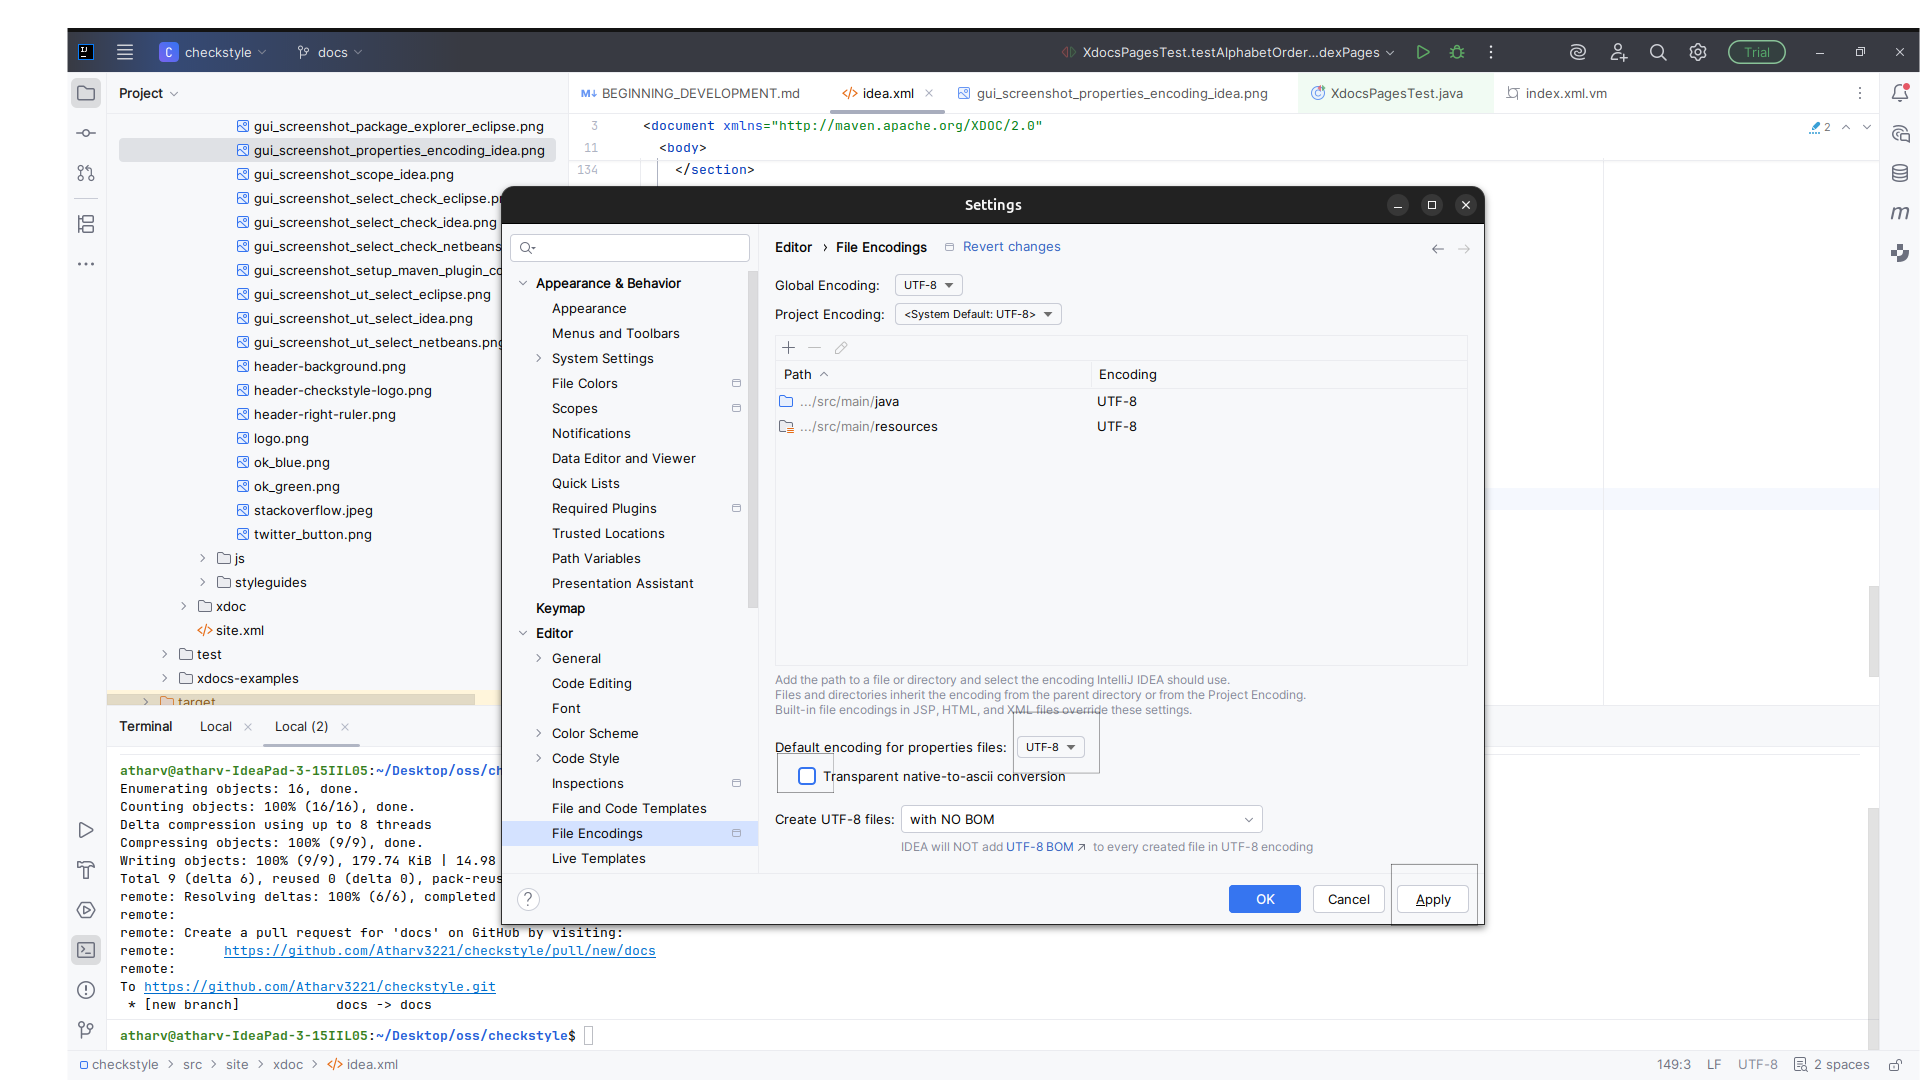Open the Problems tool window

coord(86,990)
